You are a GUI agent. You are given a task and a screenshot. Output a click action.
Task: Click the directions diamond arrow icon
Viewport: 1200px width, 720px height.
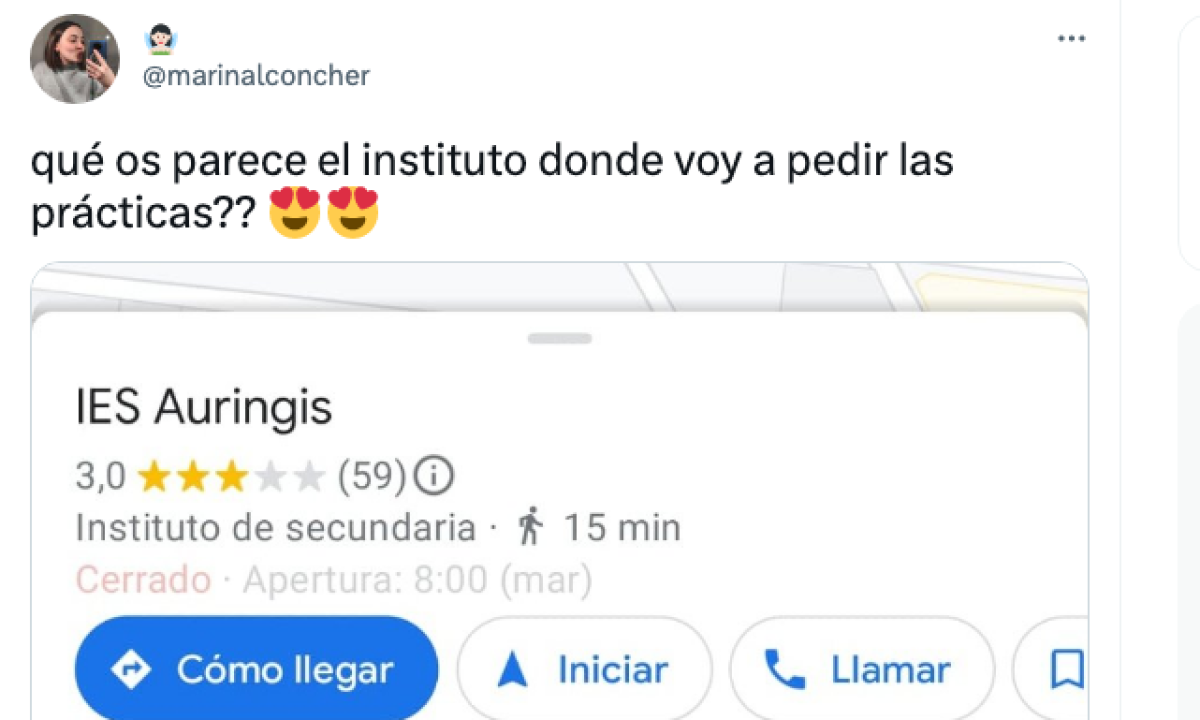coord(131,670)
